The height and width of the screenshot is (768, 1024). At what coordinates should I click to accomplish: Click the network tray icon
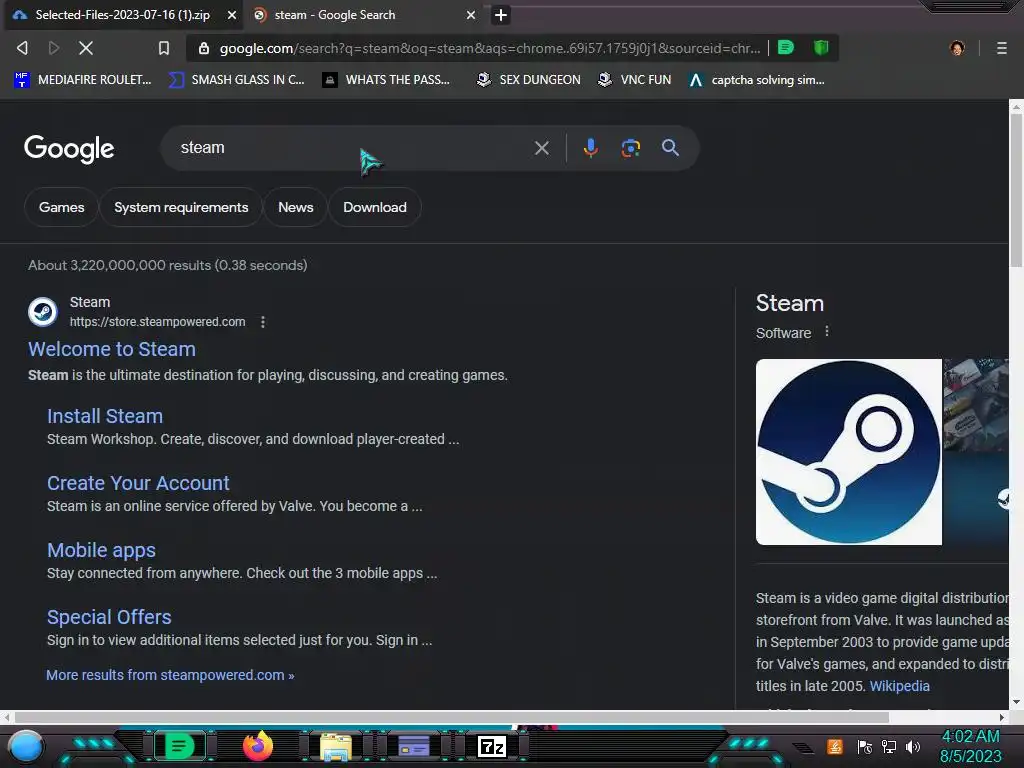[889, 746]
